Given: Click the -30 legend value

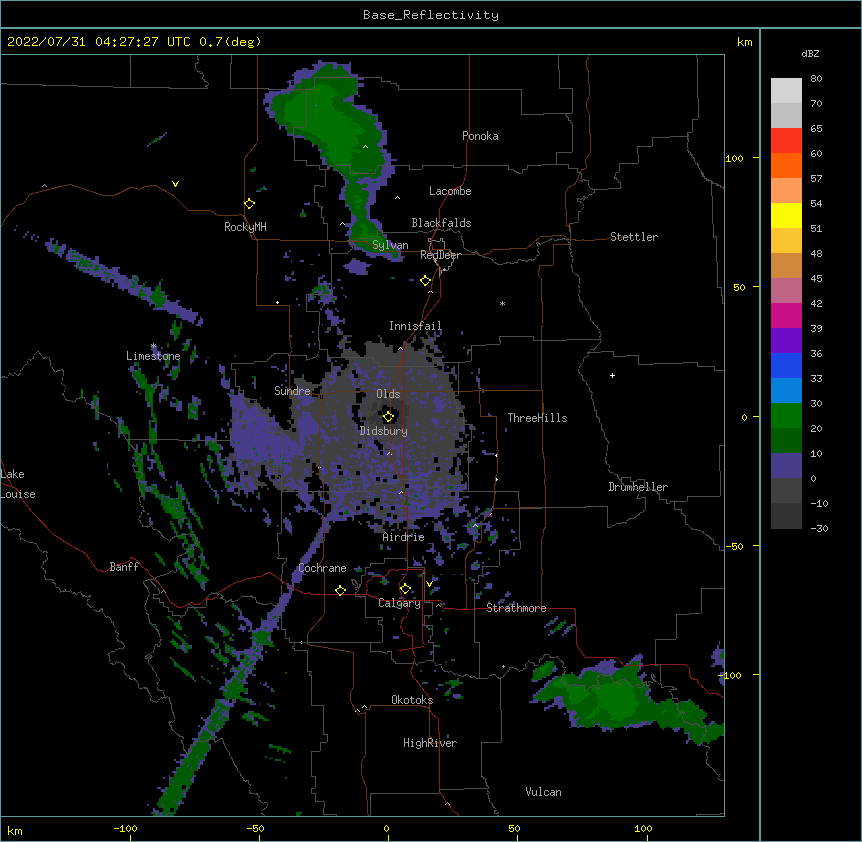Looking at the screenshot, I should 819,528.
